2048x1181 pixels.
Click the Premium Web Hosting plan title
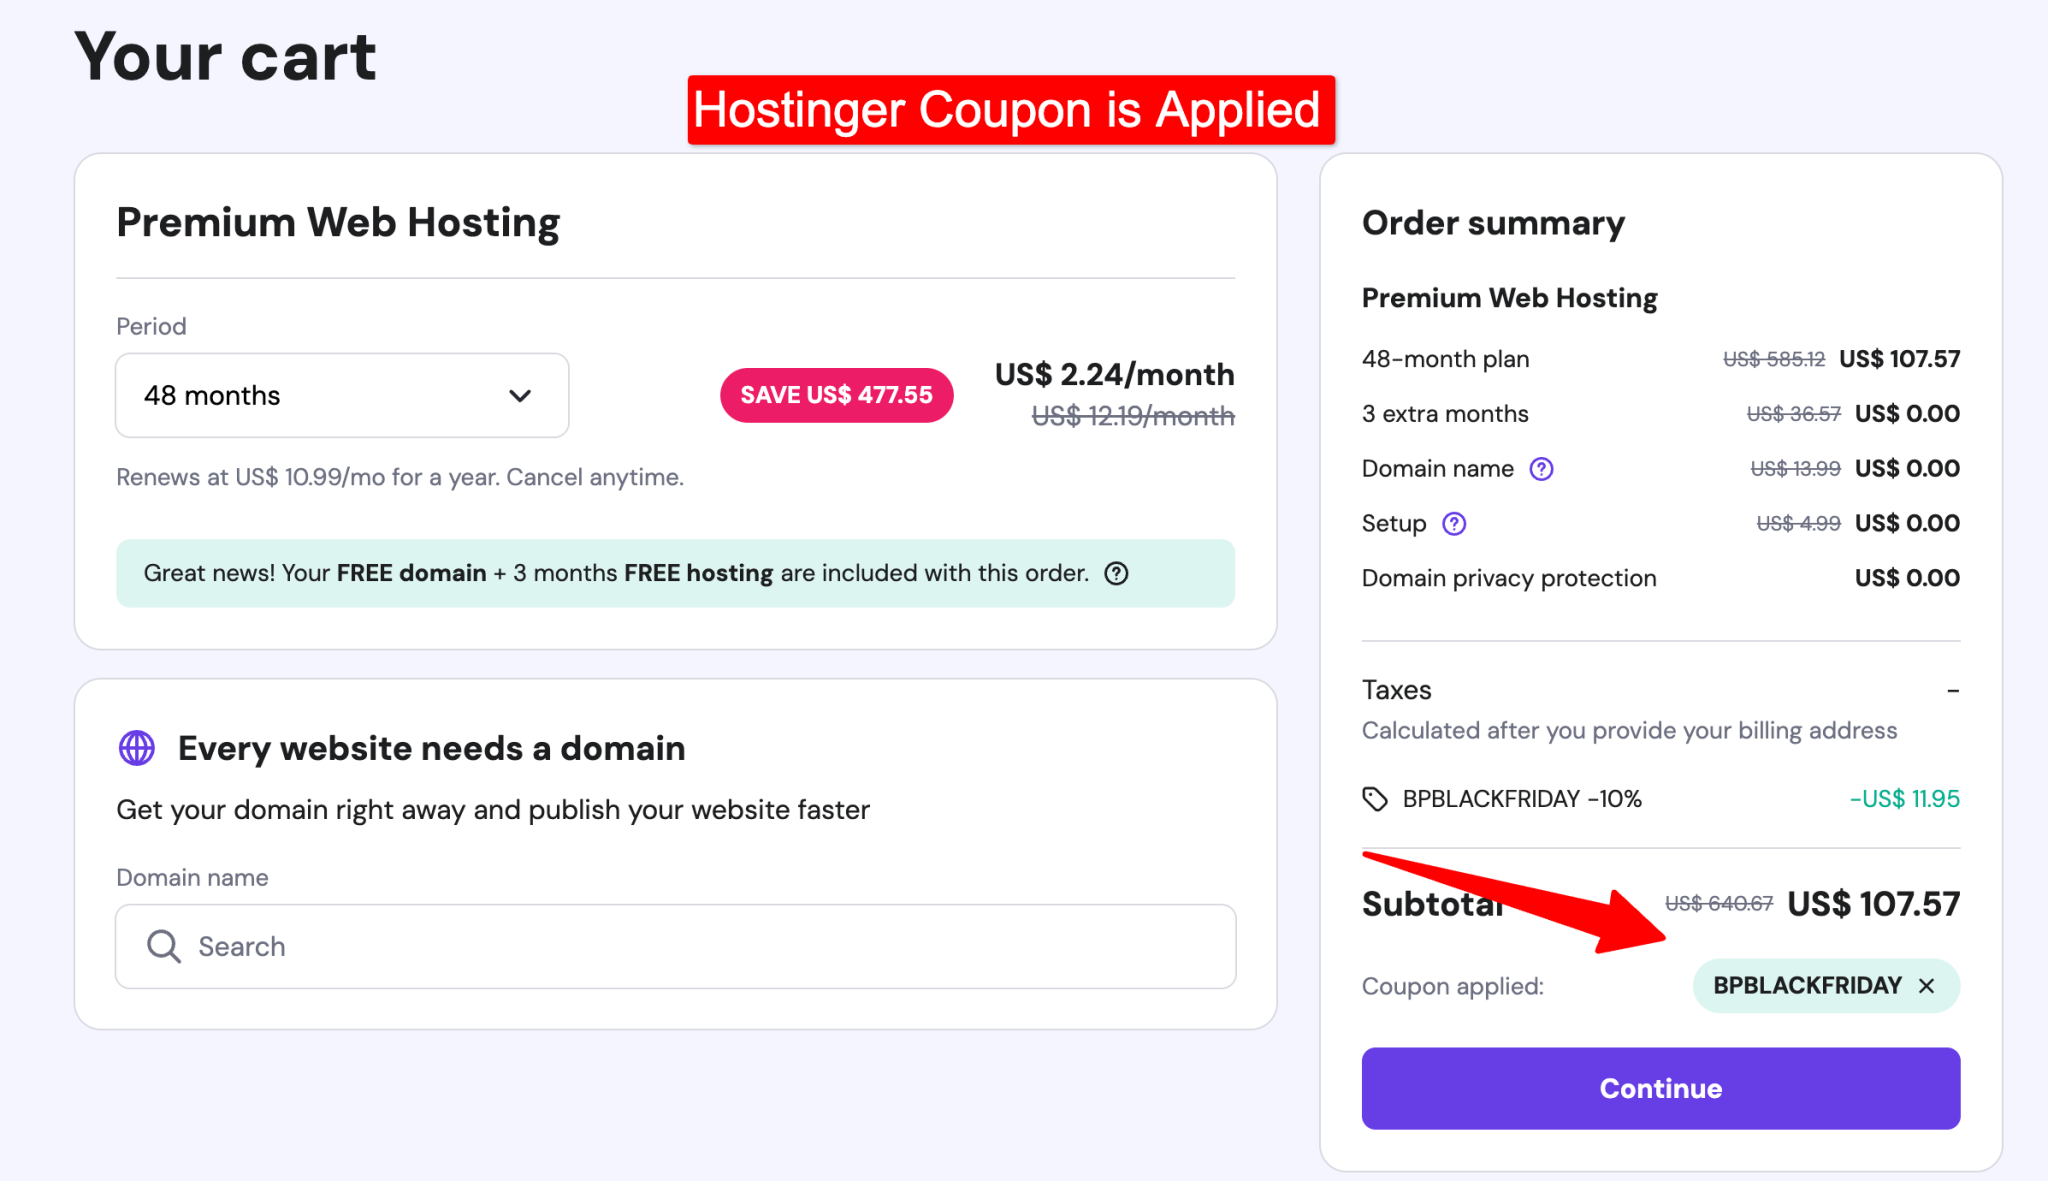click(x=338, y=222)
